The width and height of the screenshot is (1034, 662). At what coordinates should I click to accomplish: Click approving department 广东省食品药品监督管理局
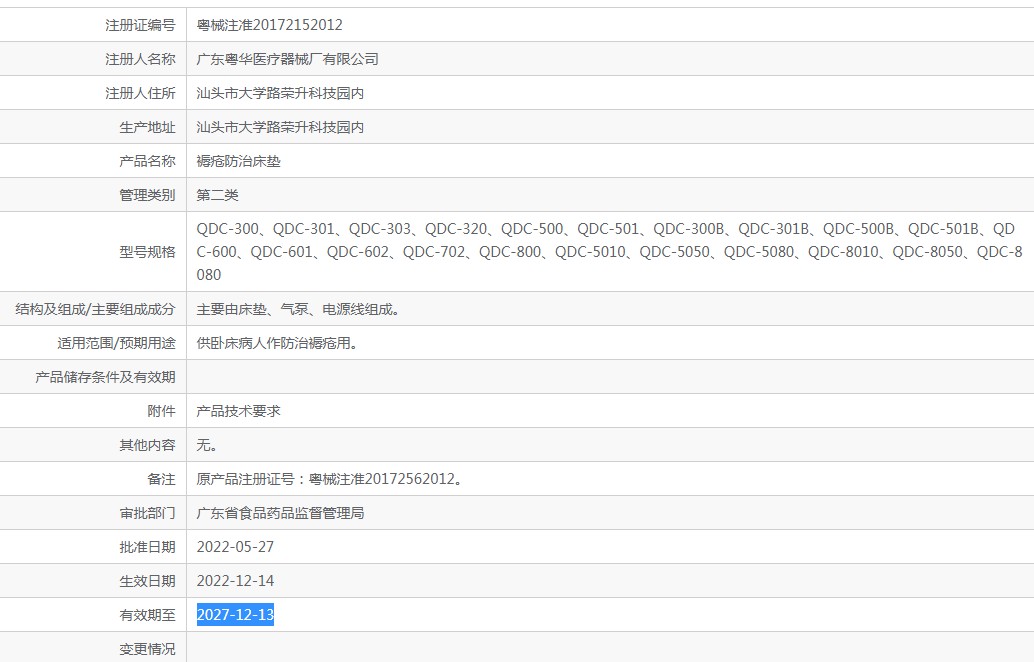click(280, 513)
